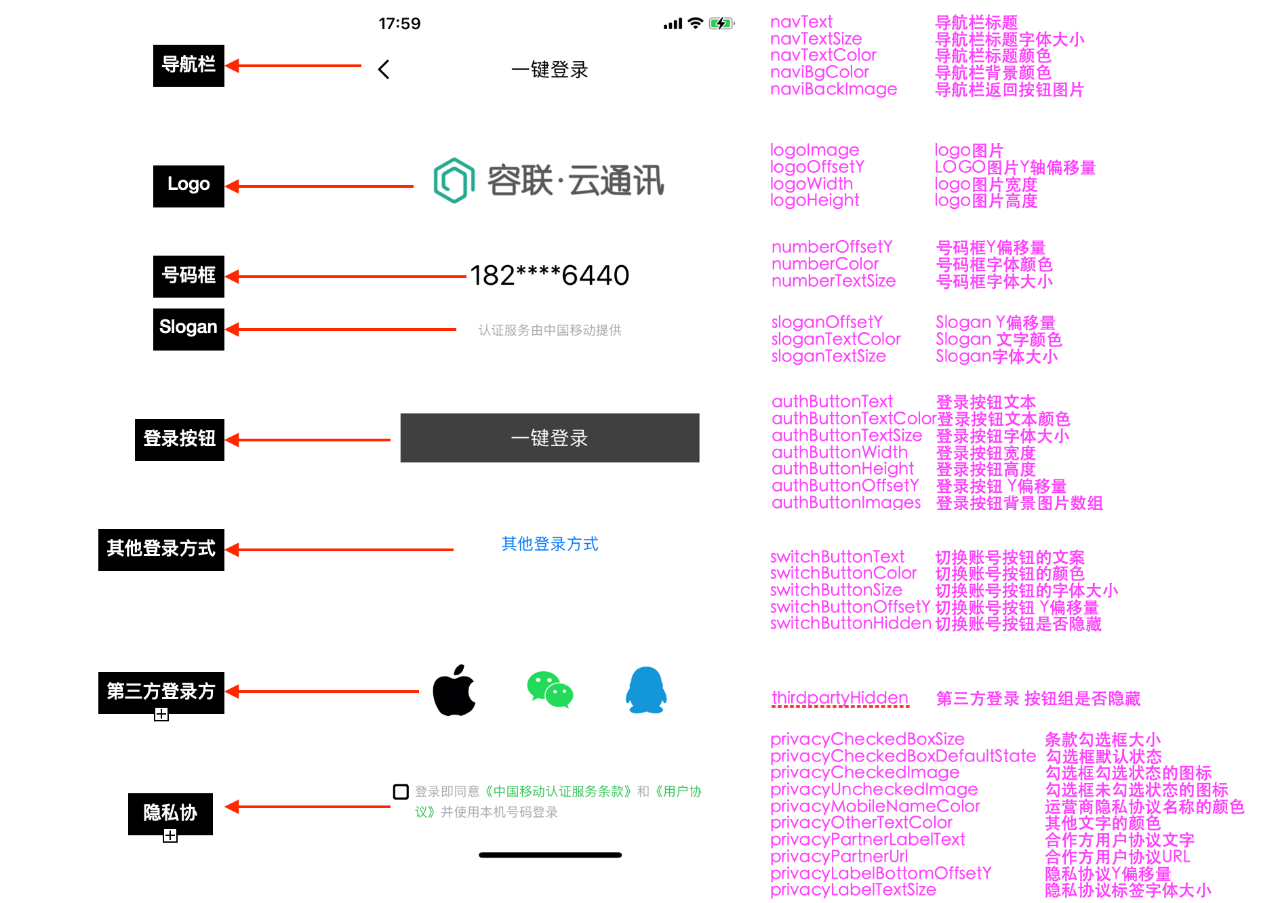Click the black Slogan label
1280x903 pixels.
[189, 328]
